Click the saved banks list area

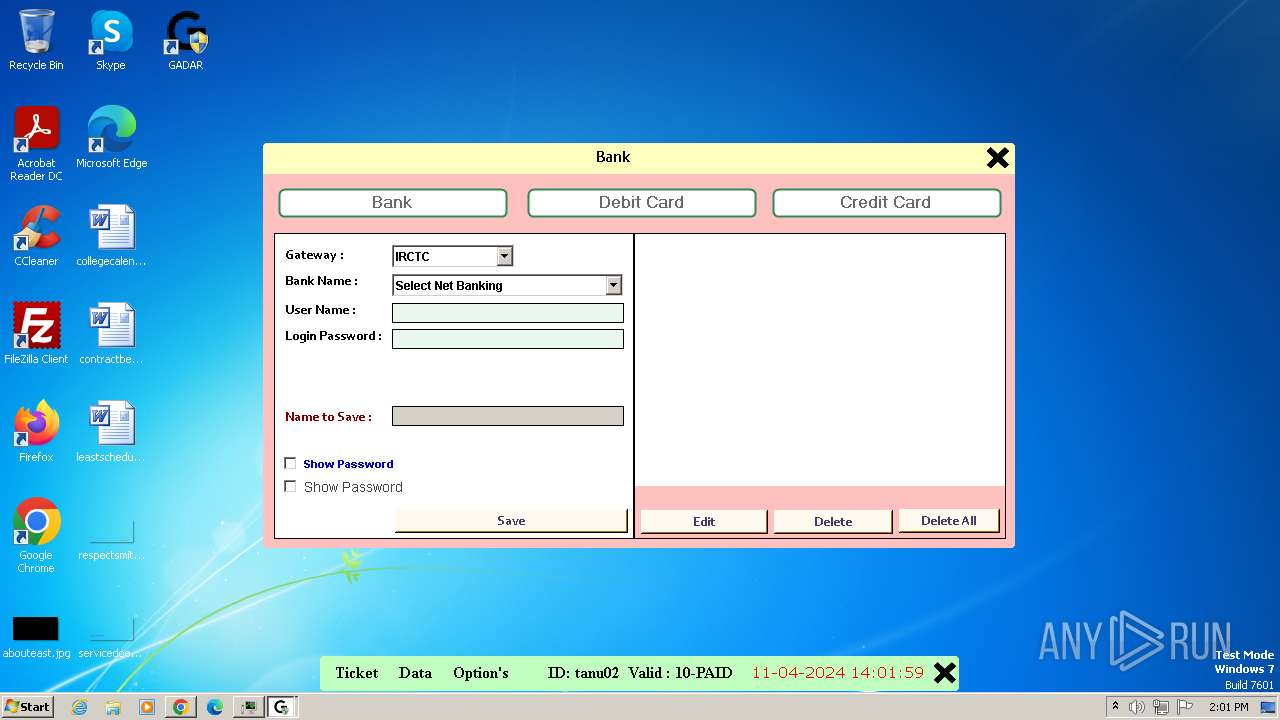[820, 360]
